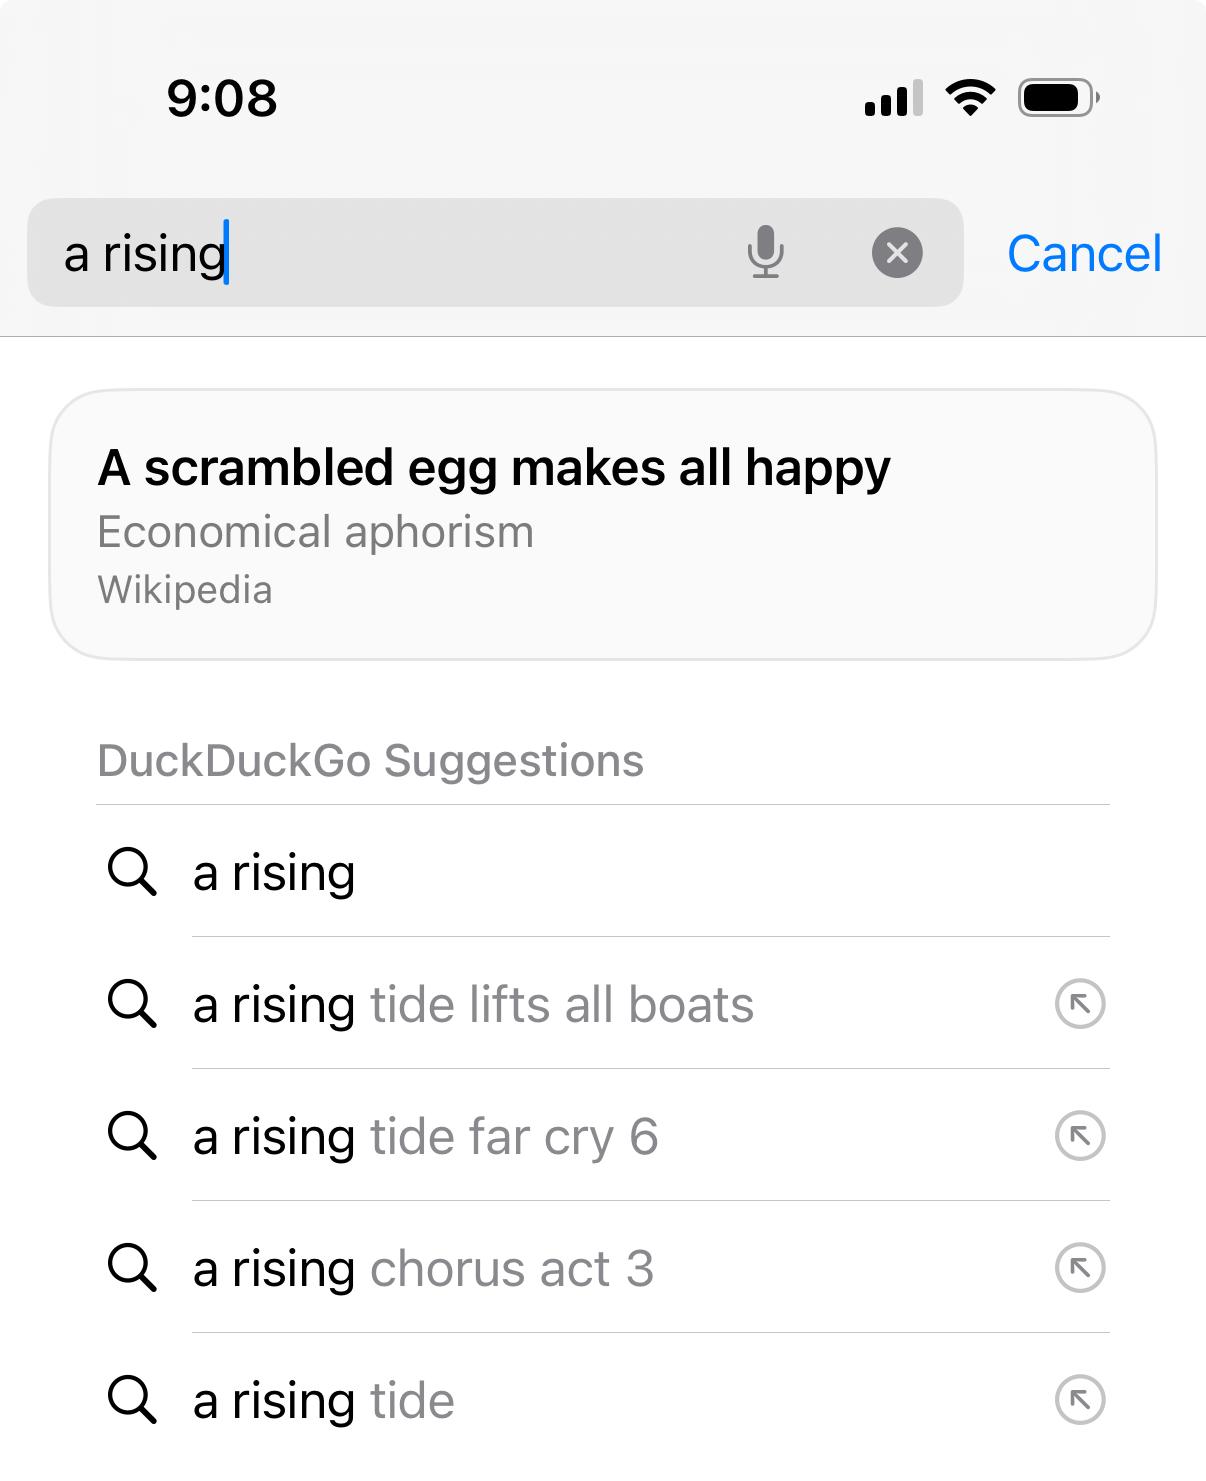Tap the magnifier next to "tide lifts all boats"
Image resolution: width=1206 pixels, height=1481 pixels.
click(132, 1004)
